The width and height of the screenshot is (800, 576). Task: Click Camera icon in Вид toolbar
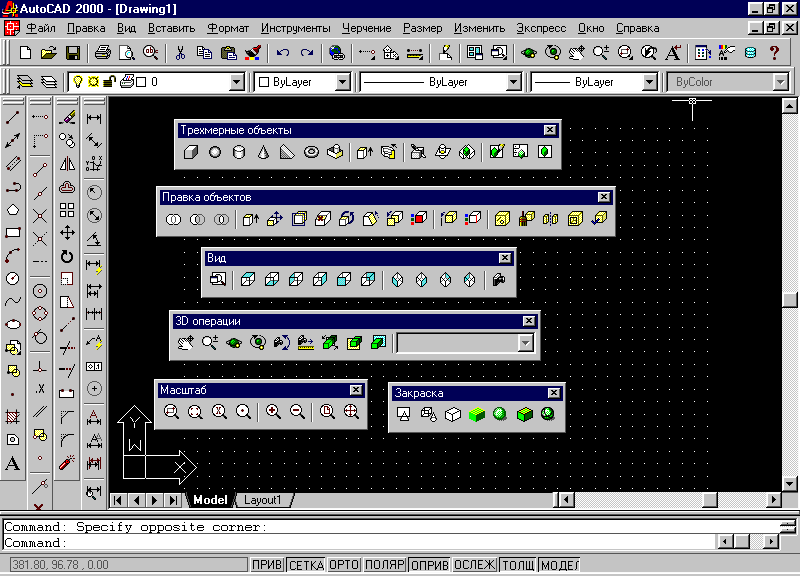[498, 280]
